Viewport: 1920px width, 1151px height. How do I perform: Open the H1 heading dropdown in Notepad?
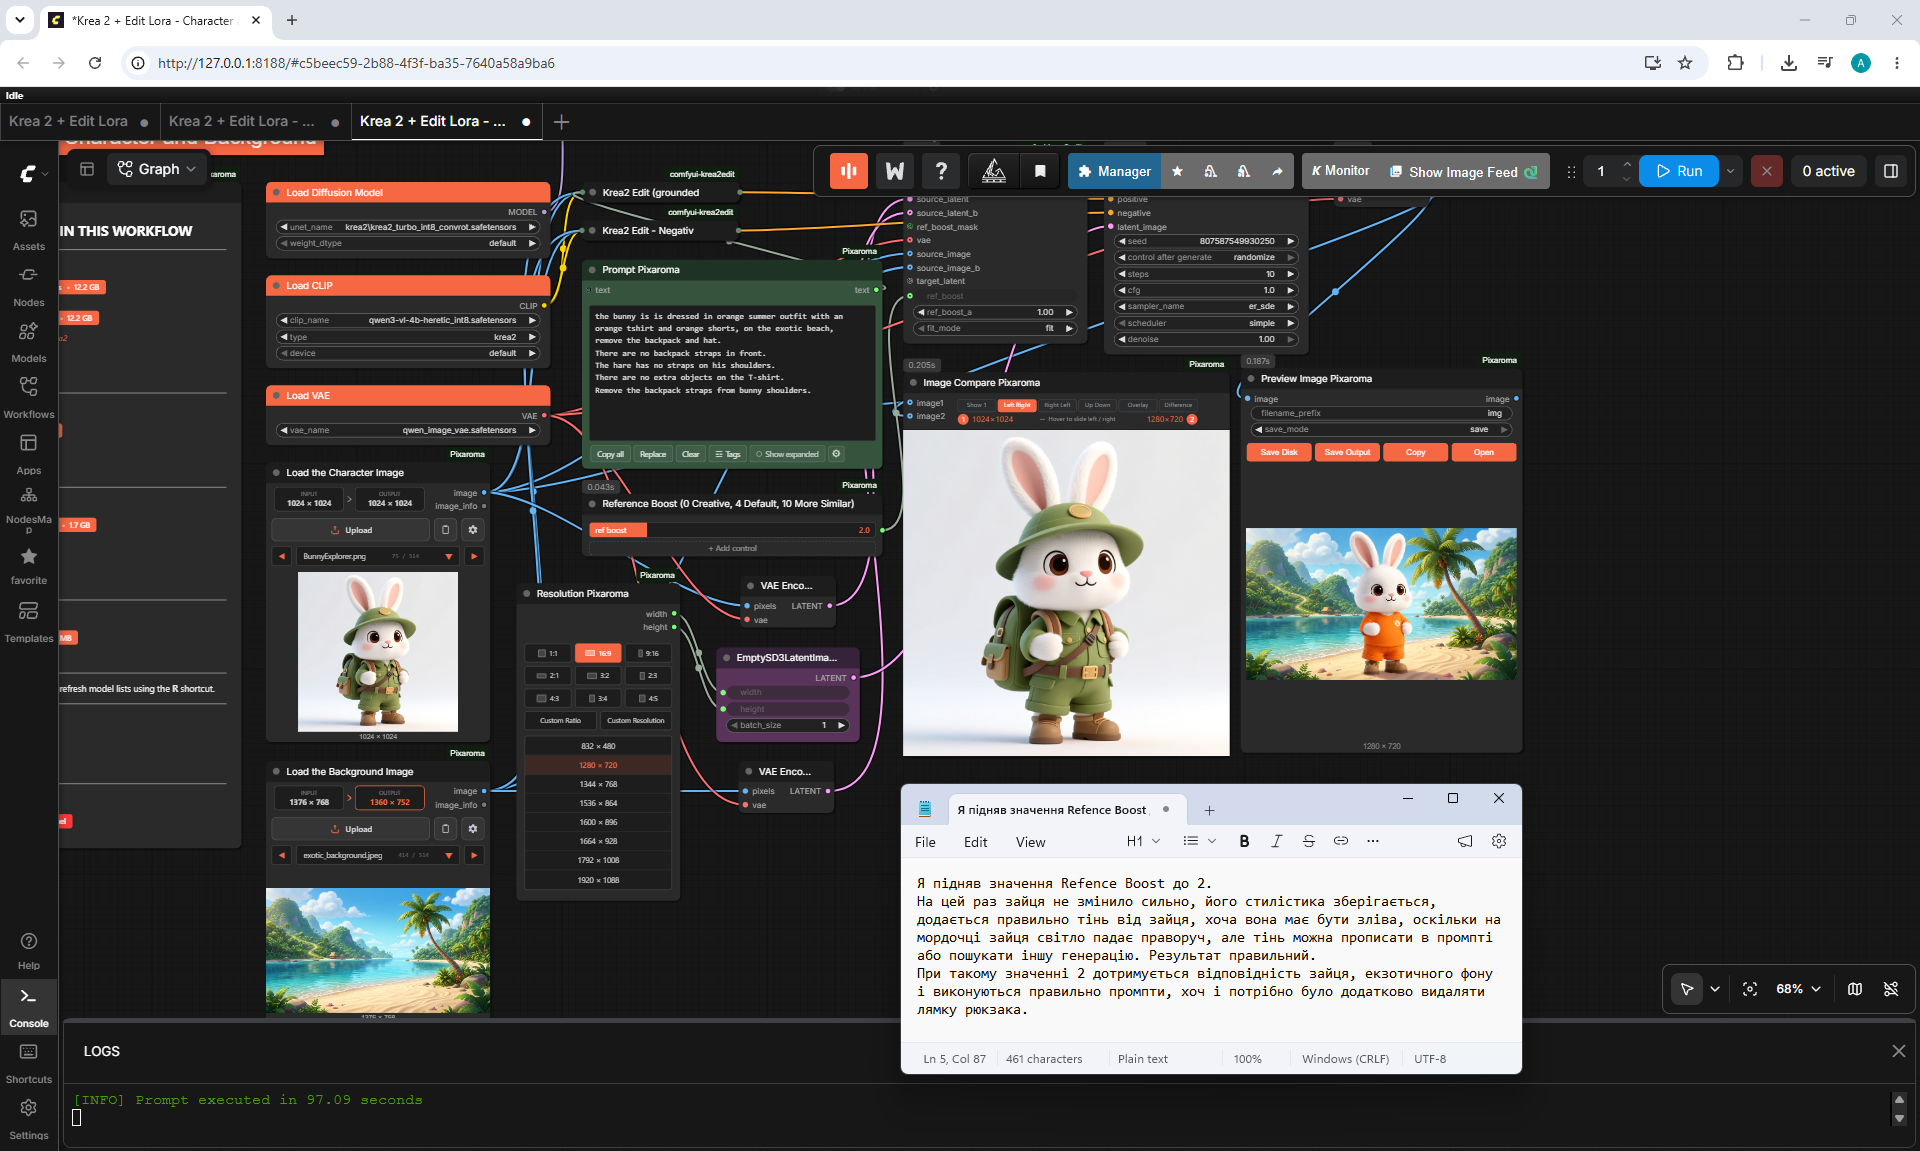(x=1143, y=841)
